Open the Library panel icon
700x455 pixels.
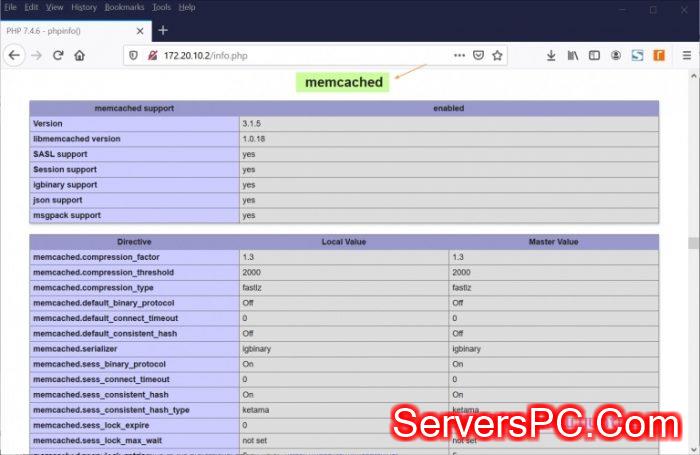click(573, 55)
